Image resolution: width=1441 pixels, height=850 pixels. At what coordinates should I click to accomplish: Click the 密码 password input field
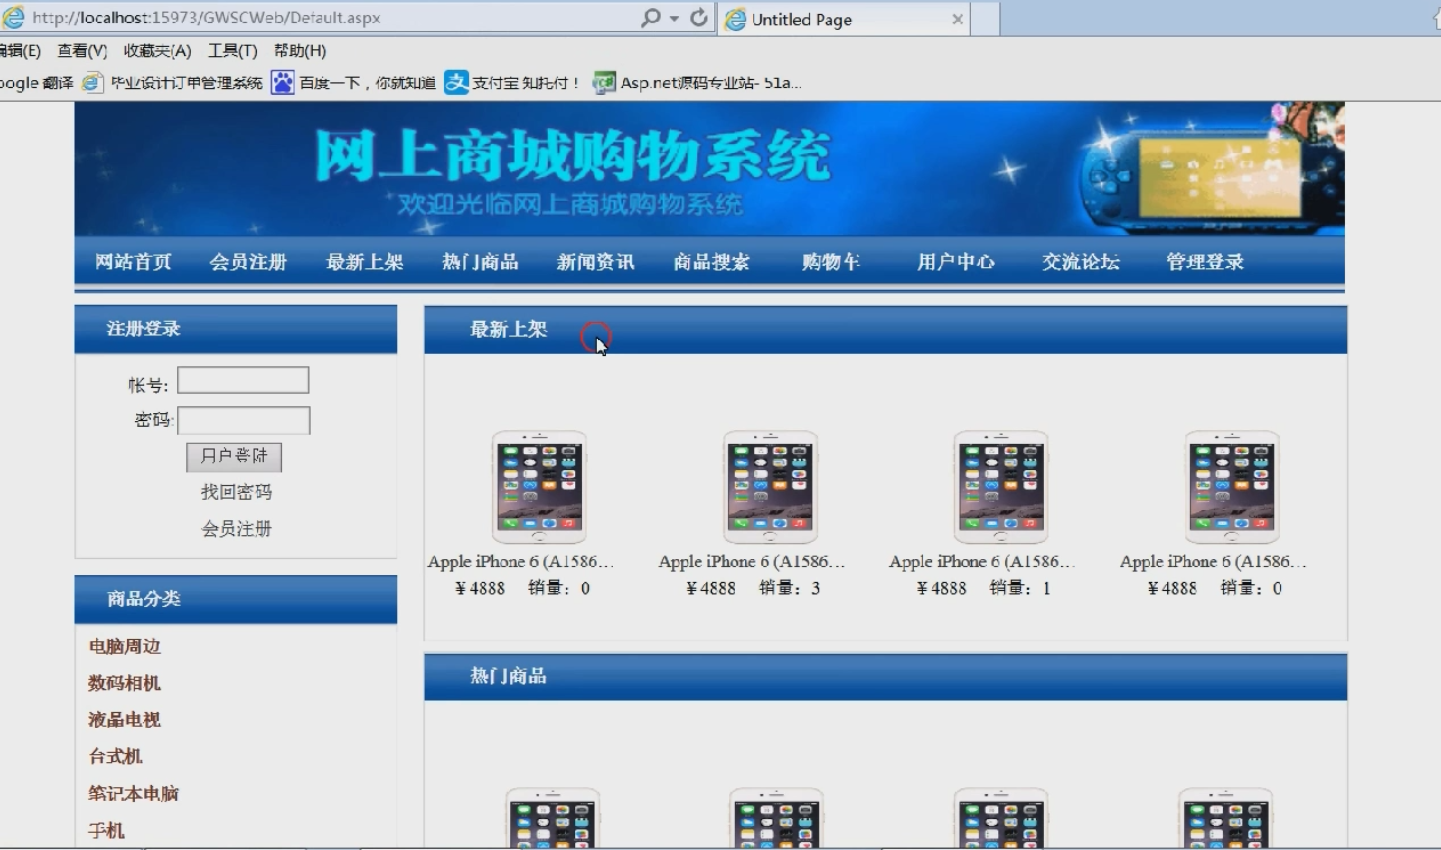[244, 420]
